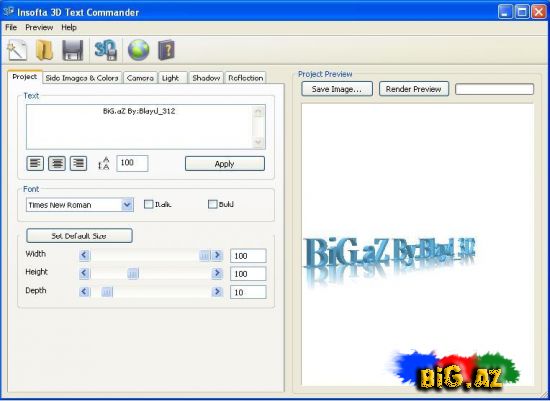Align text left
Screen dimensions: 550x401
[x=35, y=163]
